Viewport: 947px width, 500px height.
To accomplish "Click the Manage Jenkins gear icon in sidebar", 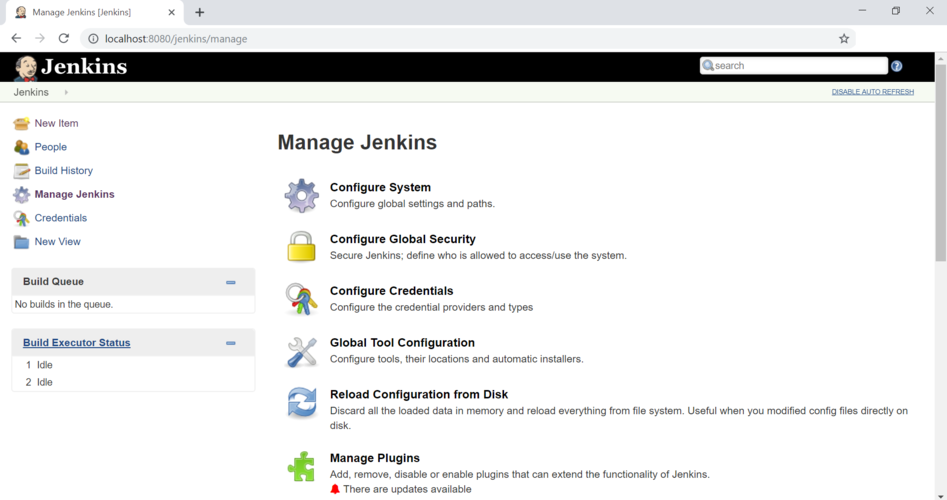I will pos(21,194).
